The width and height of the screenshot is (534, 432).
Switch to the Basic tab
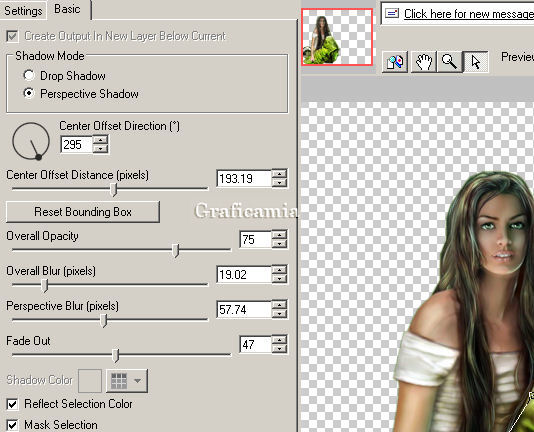tap(67, 9)
